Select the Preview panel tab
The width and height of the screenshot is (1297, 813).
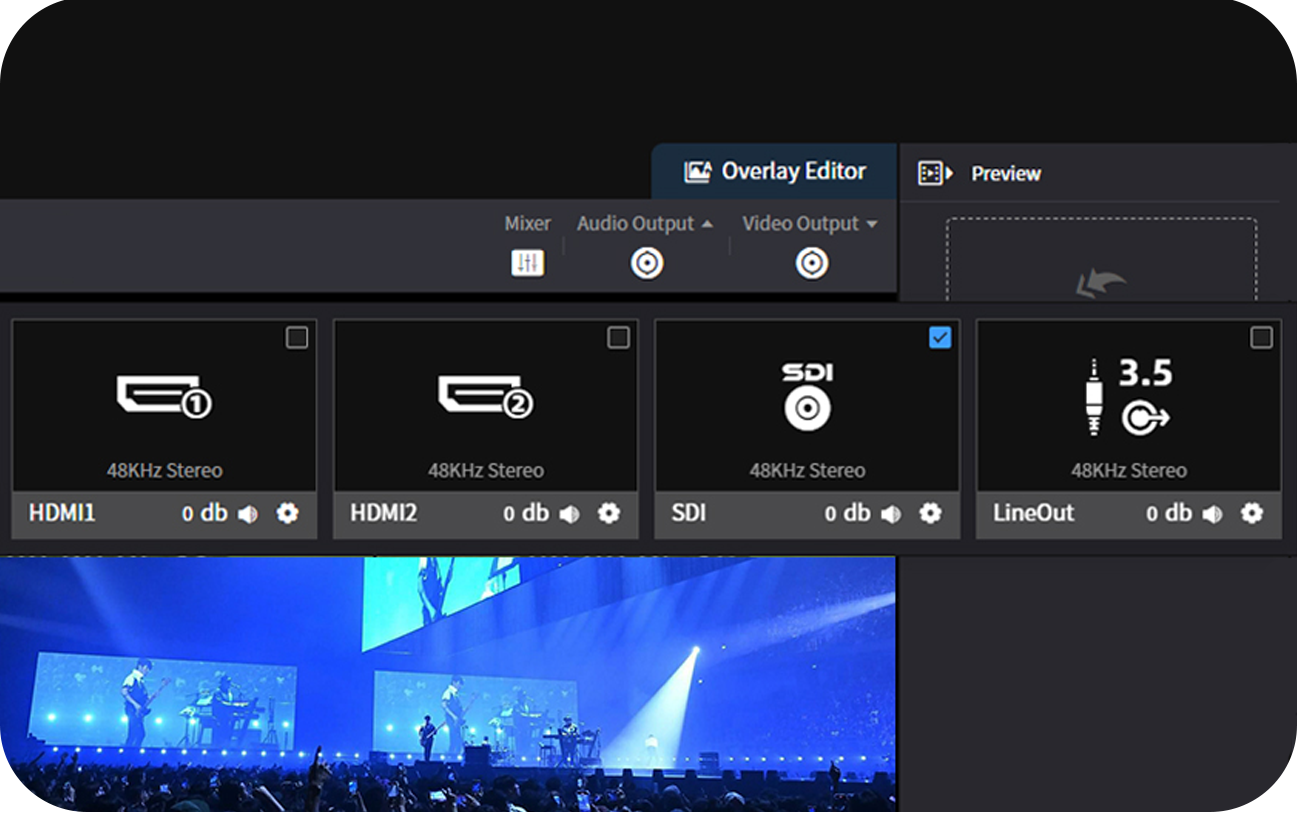pyautogui.click(x=1005, y=174)
